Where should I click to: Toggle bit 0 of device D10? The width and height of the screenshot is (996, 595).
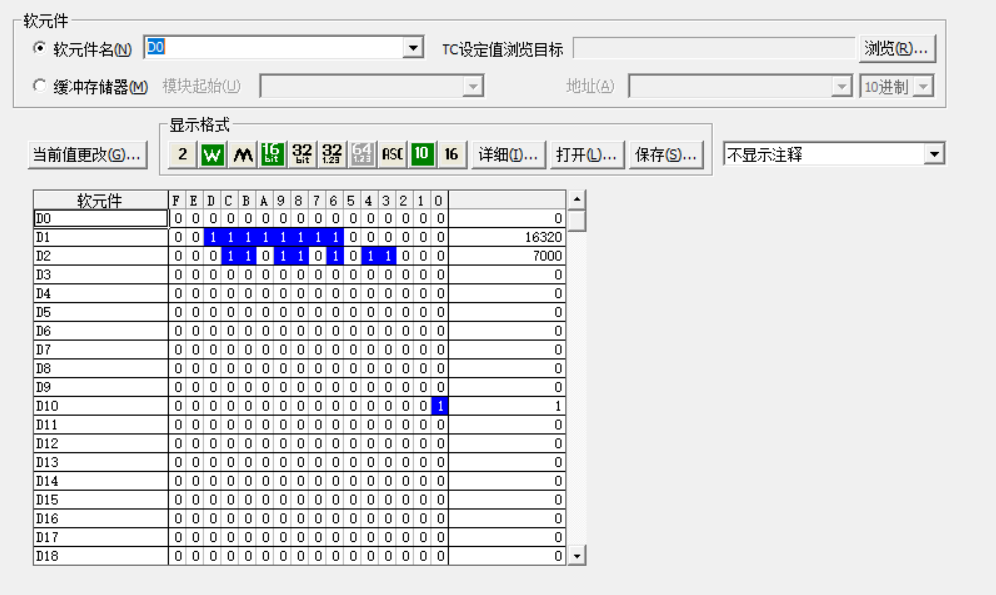pyautogui.click(x=439, y=406)
